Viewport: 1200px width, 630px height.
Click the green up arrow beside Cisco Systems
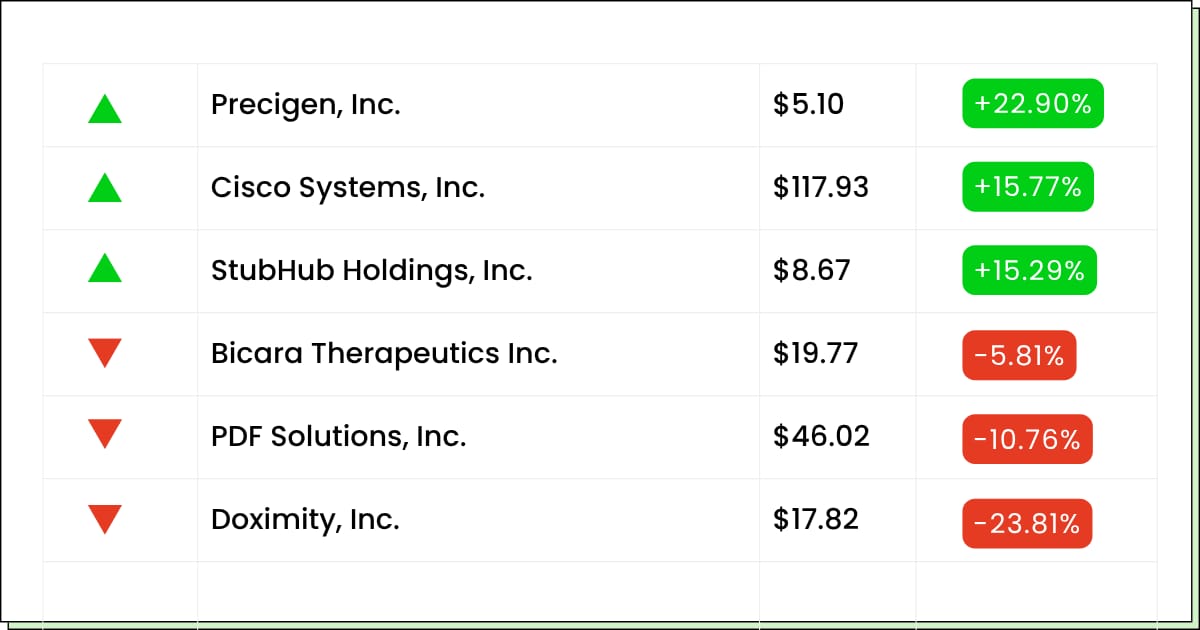pos(105,187)
